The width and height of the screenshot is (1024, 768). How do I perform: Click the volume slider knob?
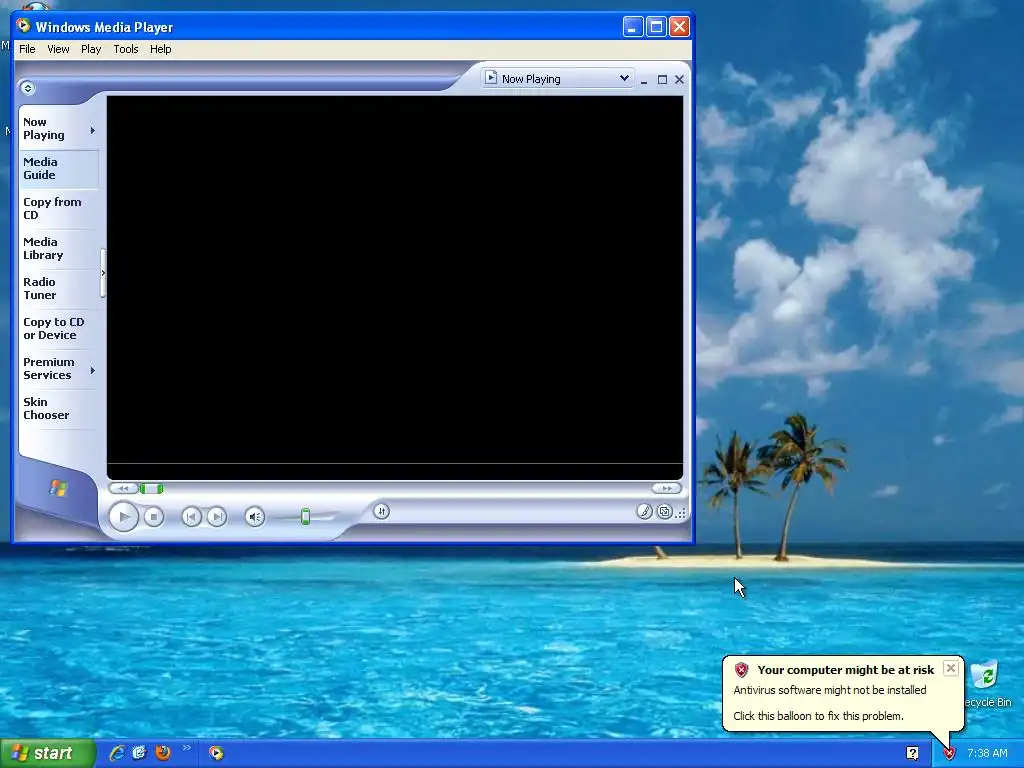(305, 517)
